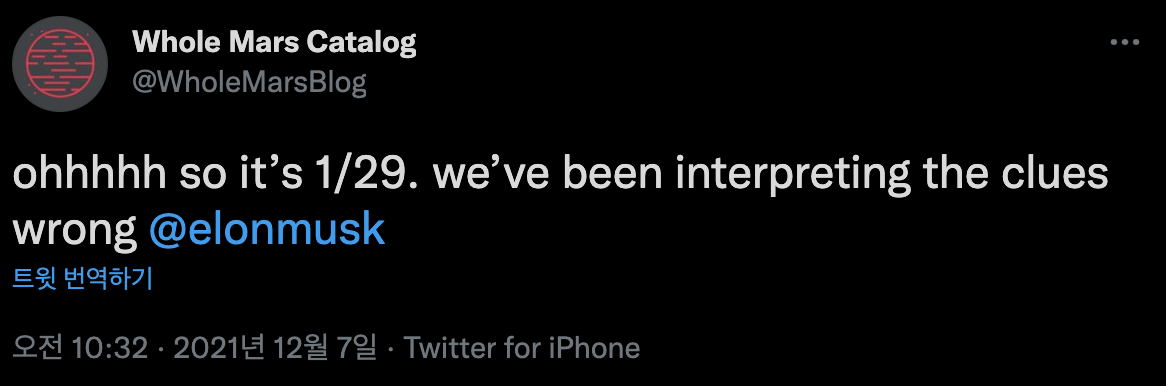Open the 오전 10:32 timestamp

coord(80,348)
